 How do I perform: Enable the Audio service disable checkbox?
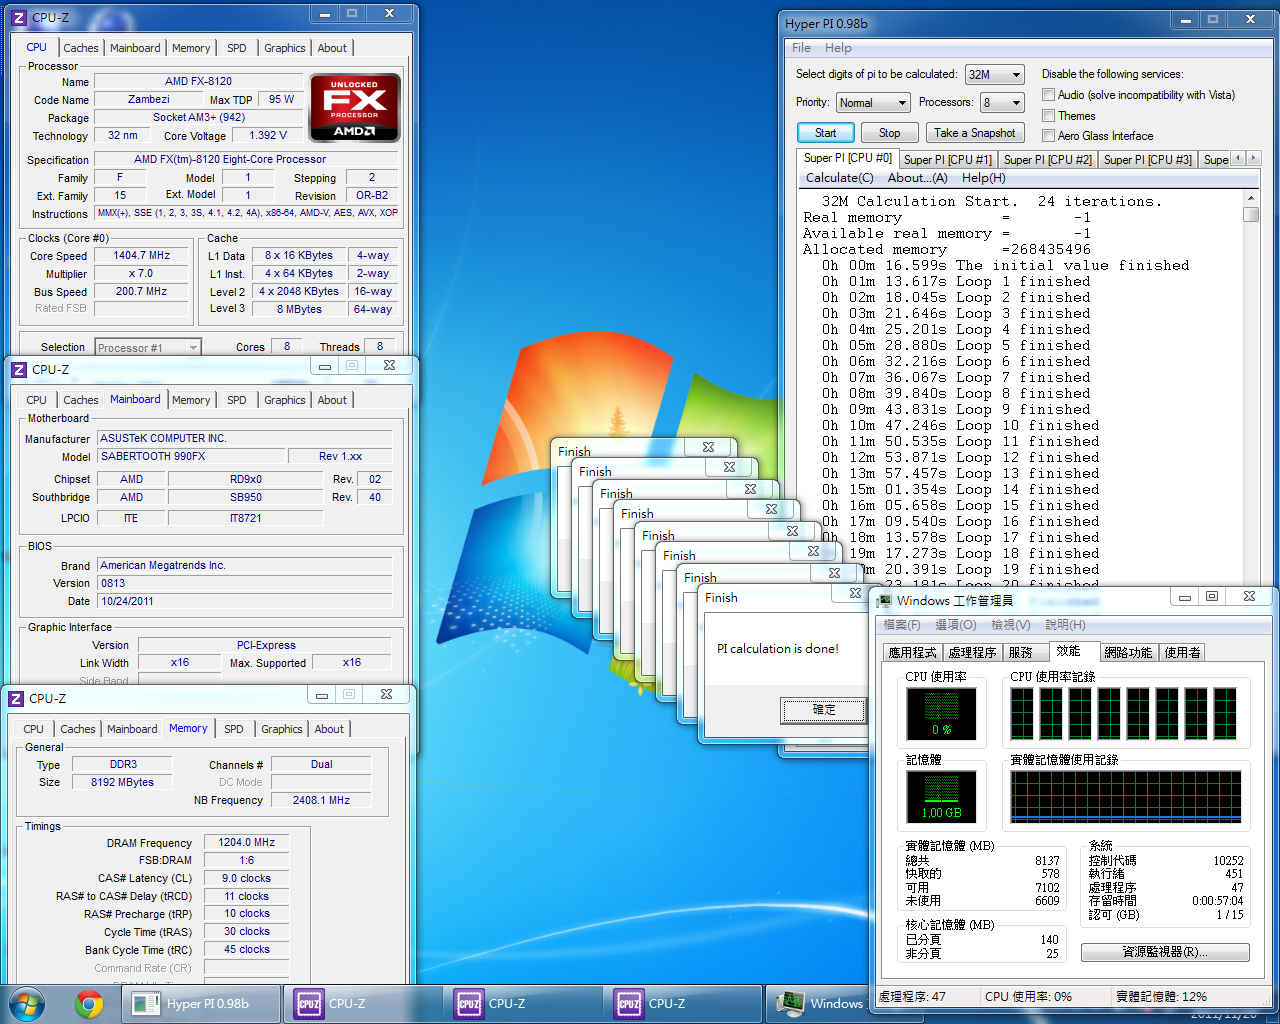tap(1048, 95)
